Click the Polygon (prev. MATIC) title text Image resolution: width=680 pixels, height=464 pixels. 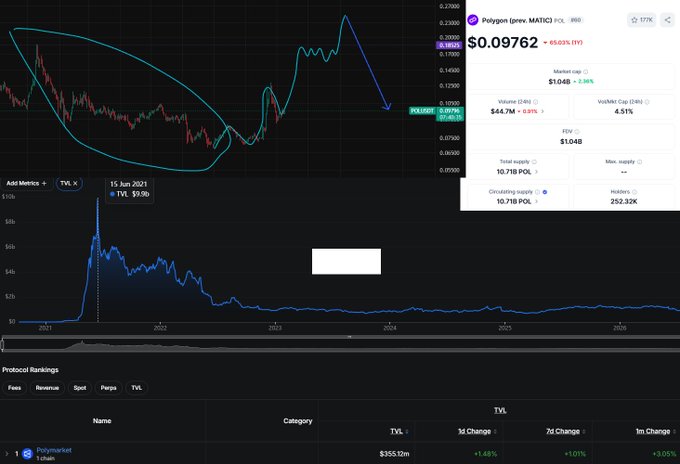click(x=517, y=20)
